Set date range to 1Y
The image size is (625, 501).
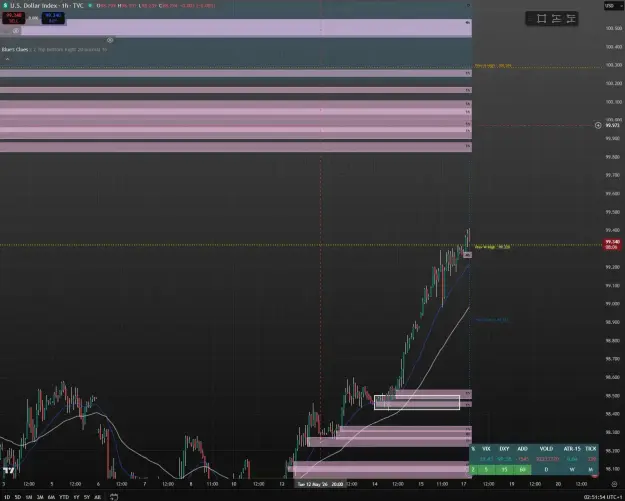click(76, 497)
